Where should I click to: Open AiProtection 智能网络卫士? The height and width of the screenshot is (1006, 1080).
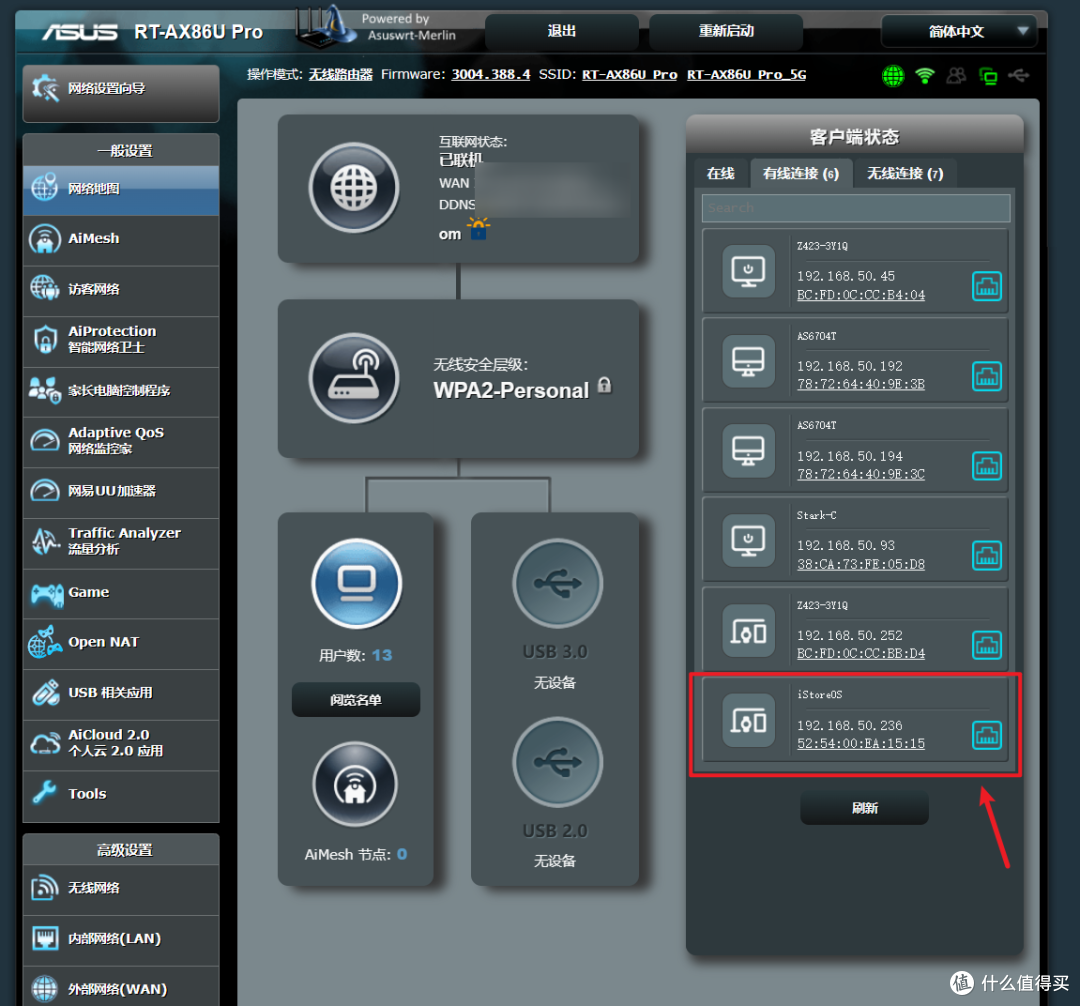click(x=121, y=340)
